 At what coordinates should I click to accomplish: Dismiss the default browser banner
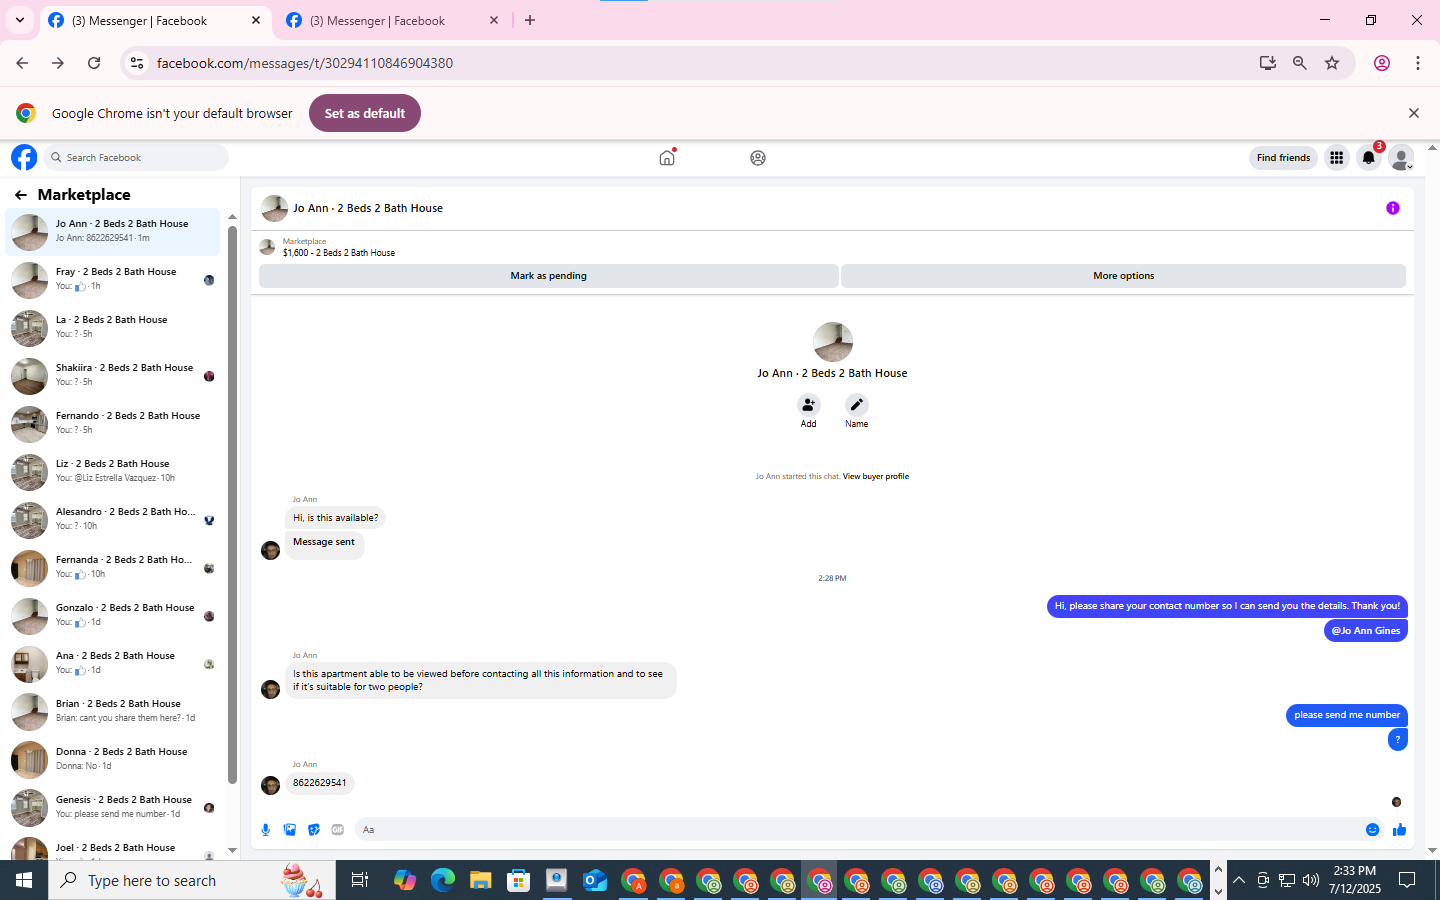point(1413,113)
